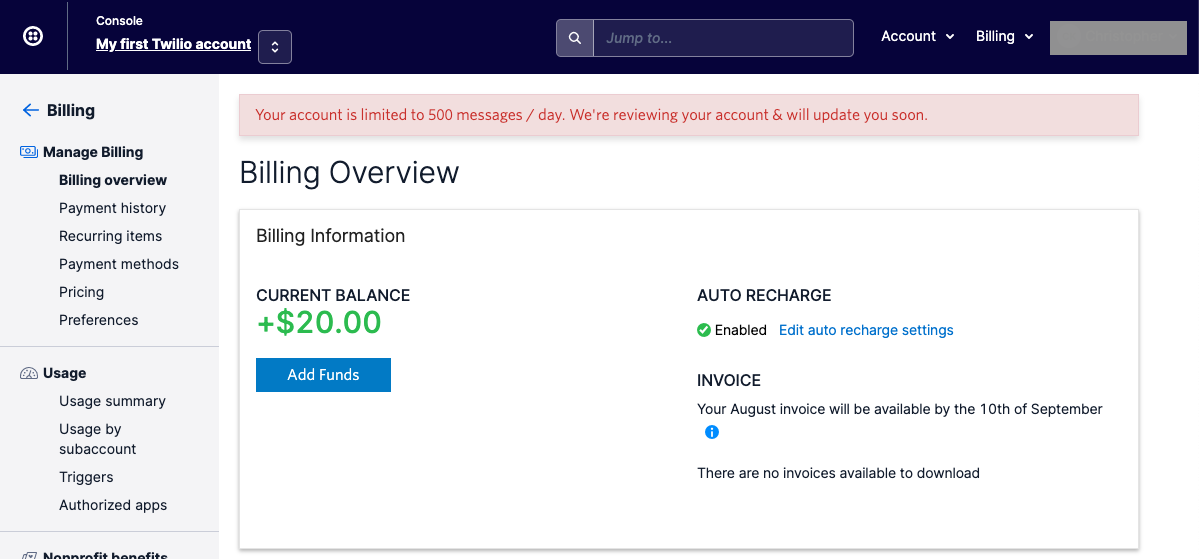Open the account switcher chevron button

click(x=275, y=47)
